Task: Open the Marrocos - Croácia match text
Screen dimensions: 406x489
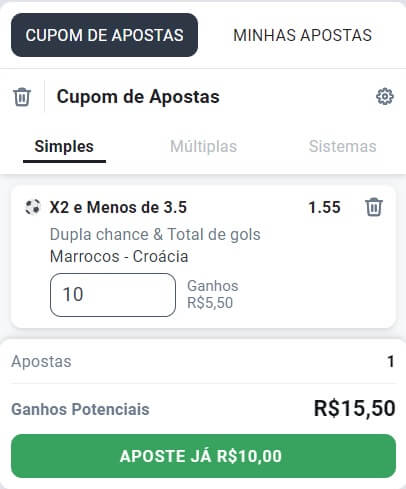Action: (x=119, y=257)
